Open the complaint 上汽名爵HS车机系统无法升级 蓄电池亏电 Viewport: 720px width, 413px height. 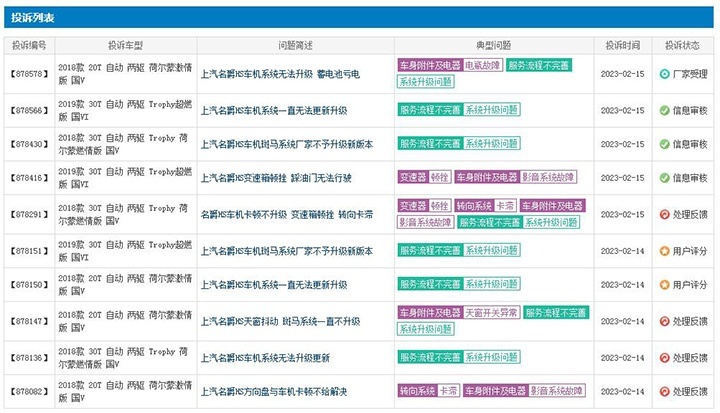pos(280,74)
